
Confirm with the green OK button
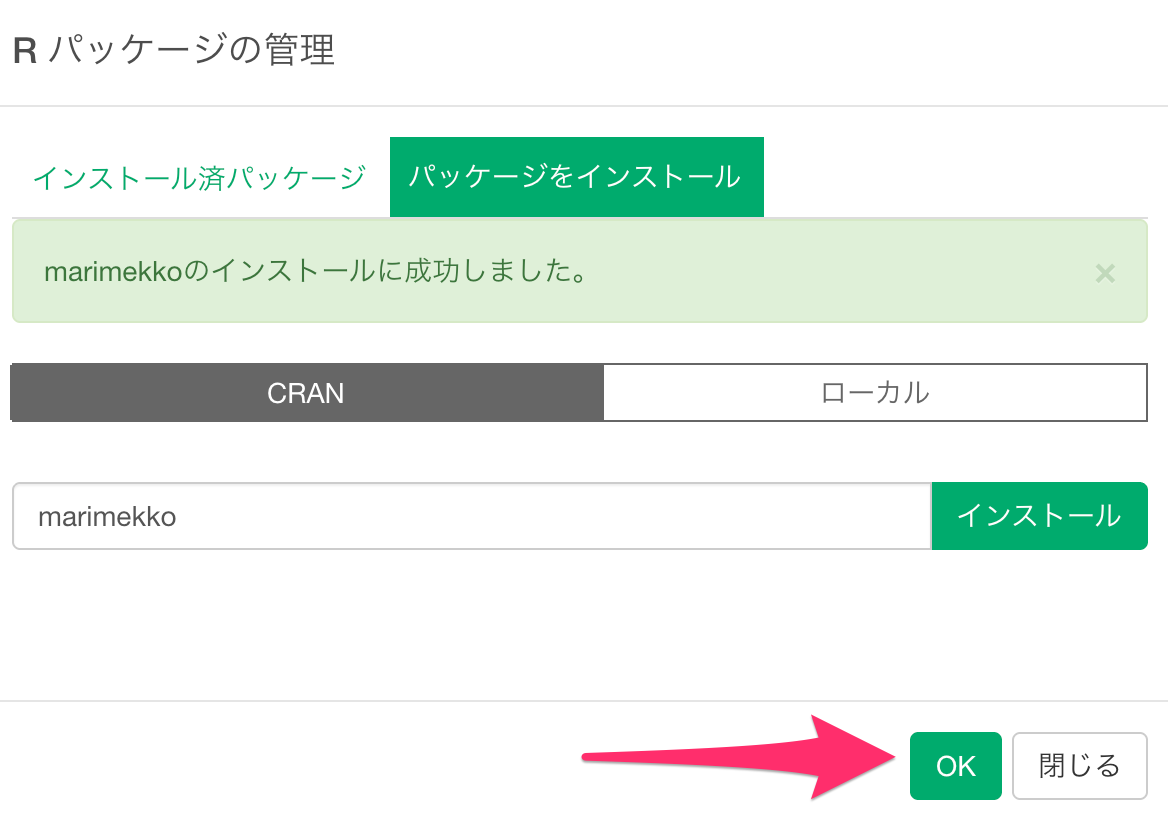[x=956, y=766]
